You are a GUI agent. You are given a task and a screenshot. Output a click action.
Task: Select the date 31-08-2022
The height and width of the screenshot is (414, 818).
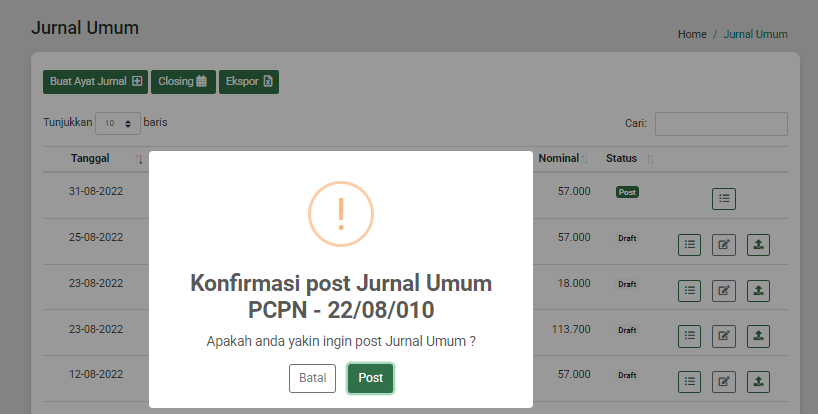96,191
